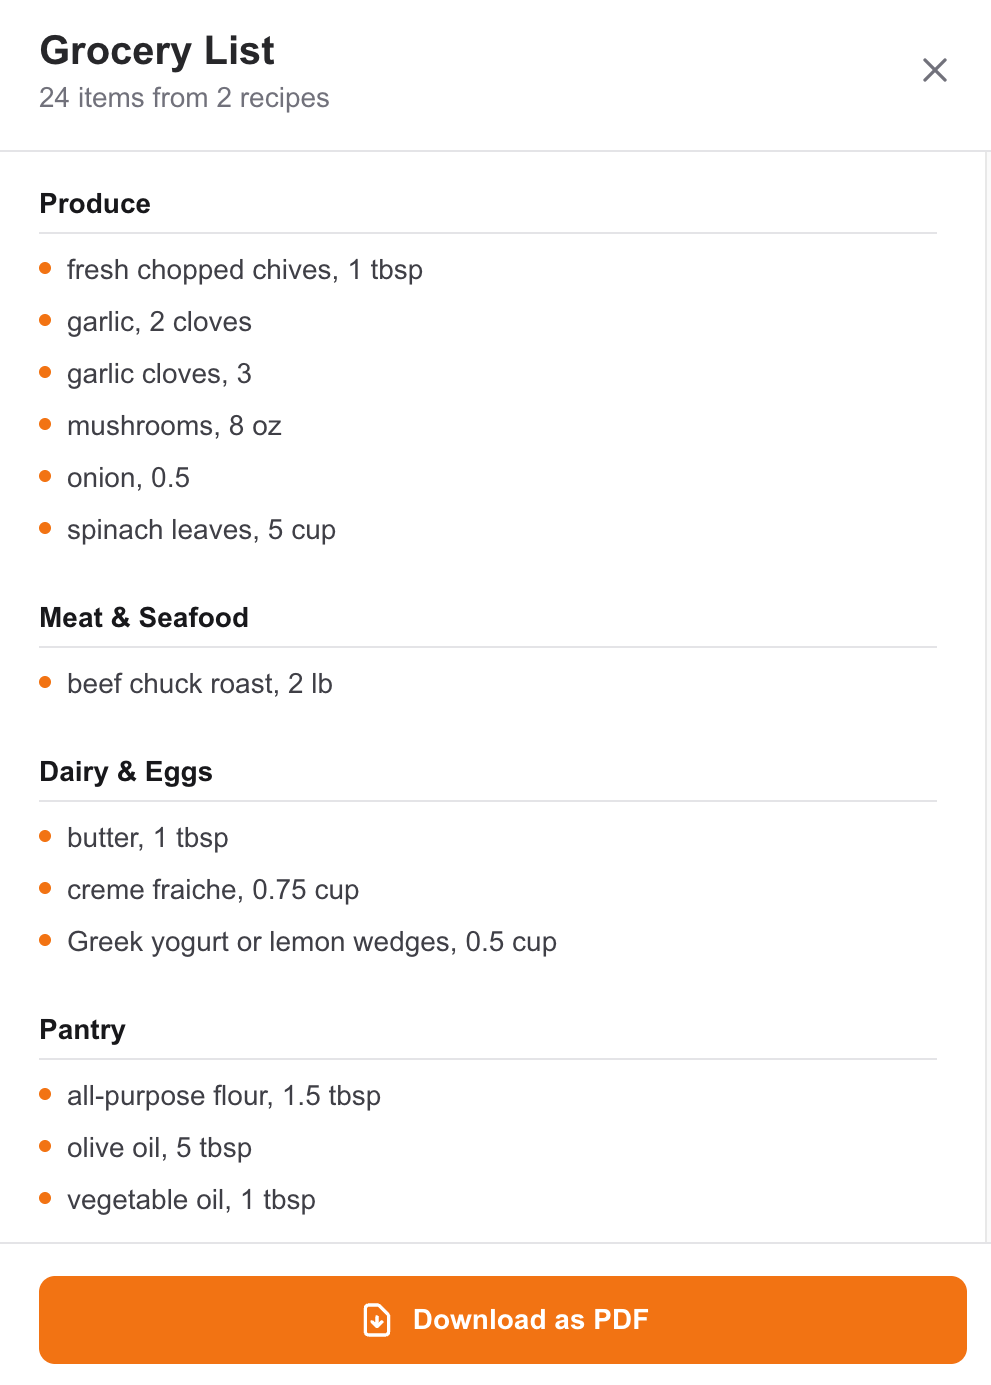Click the garlic, 2 cloves item

pos(159,322)
